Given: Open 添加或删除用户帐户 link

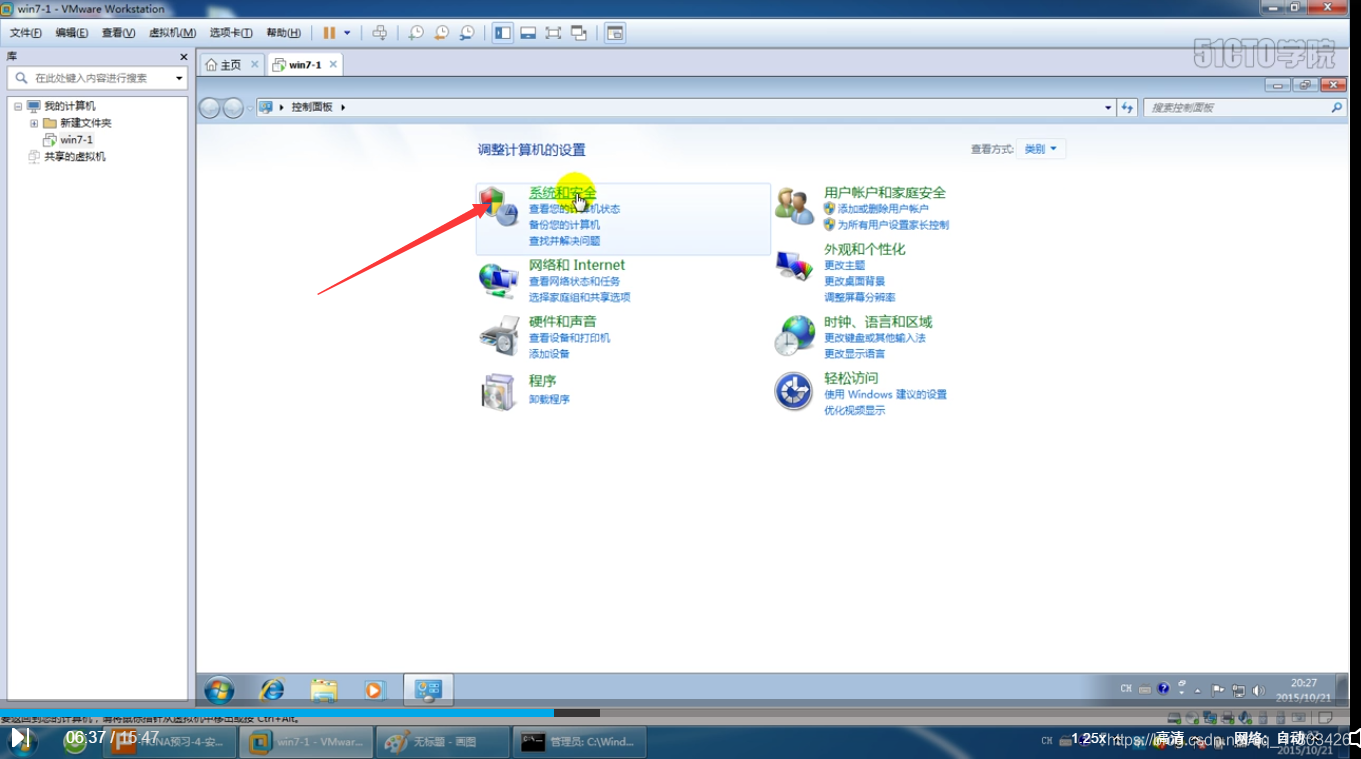Looking at the screenshot, I should click(883, 209).
